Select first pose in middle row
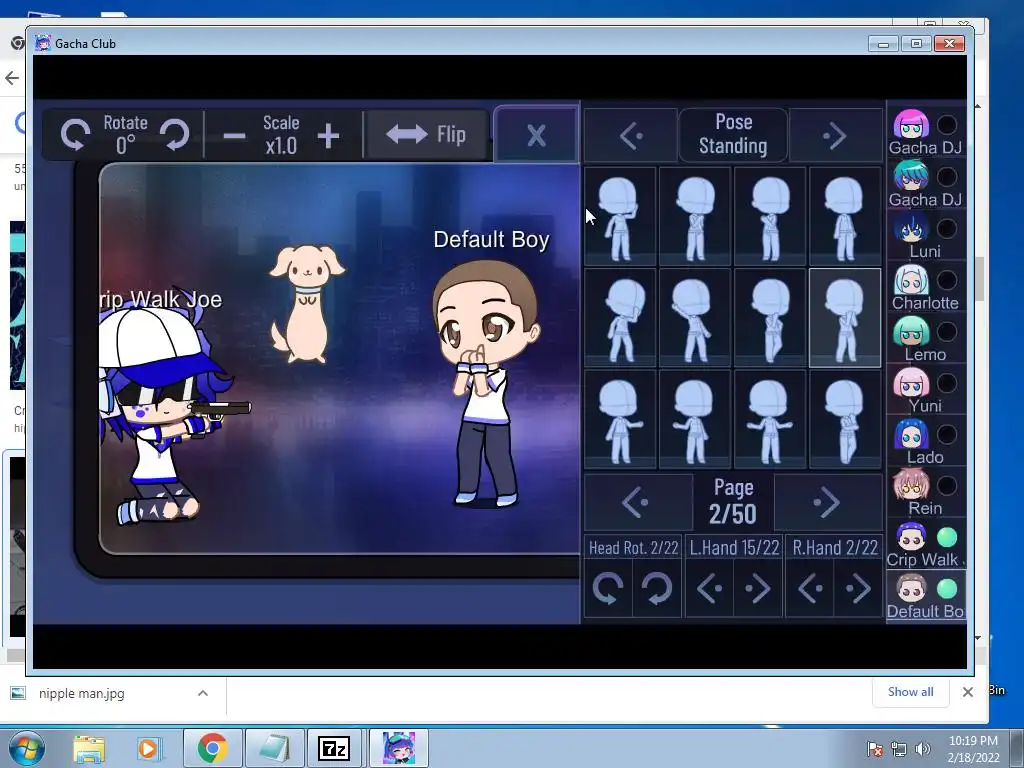The image size is (1024, 768). [620, 318]
